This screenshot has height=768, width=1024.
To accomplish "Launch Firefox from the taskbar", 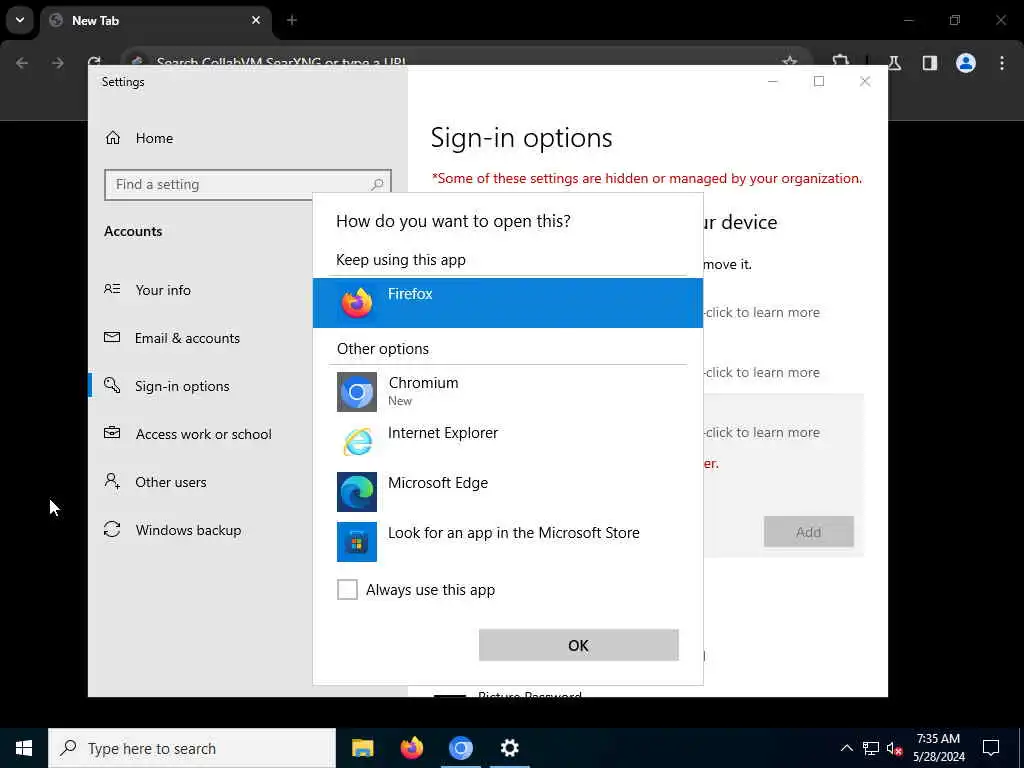I will point(411,748).
